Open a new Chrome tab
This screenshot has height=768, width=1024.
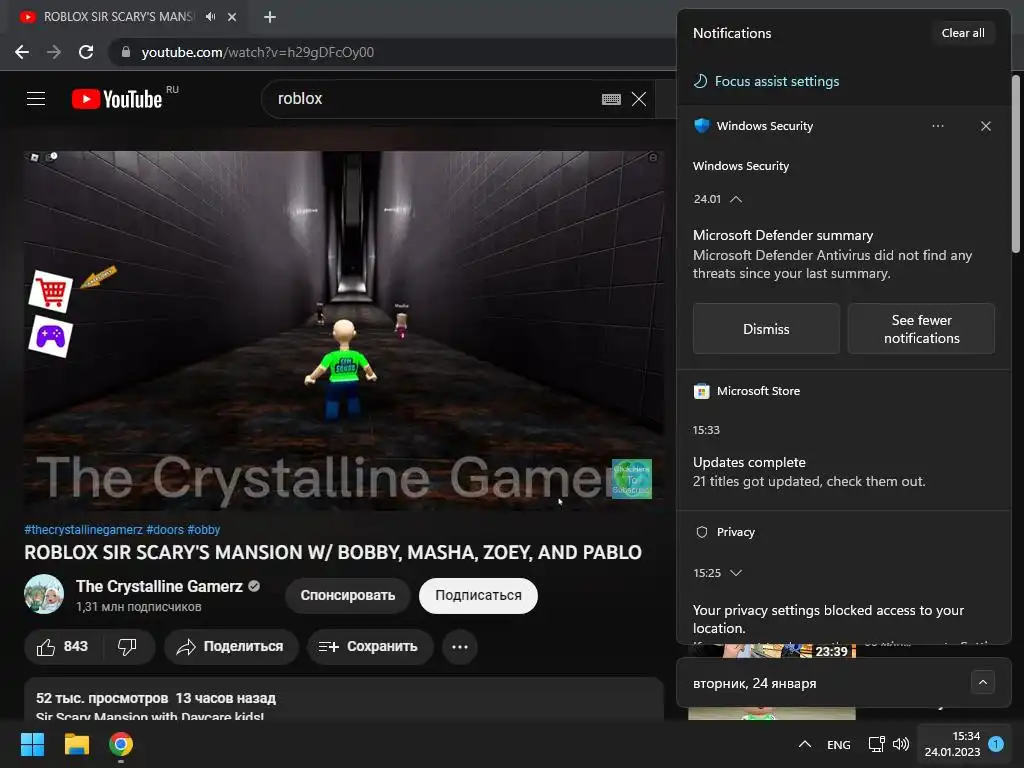coord(270,17)
